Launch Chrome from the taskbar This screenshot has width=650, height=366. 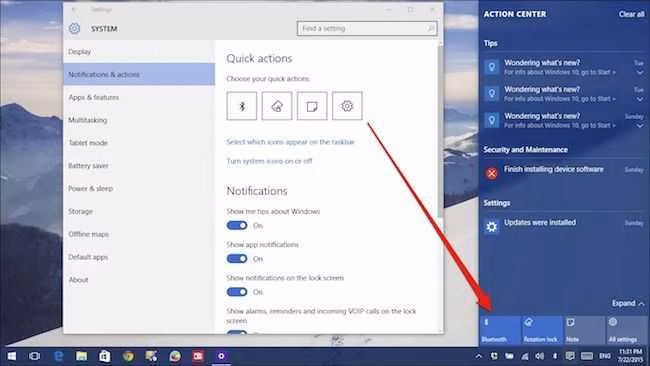[128, 356]
